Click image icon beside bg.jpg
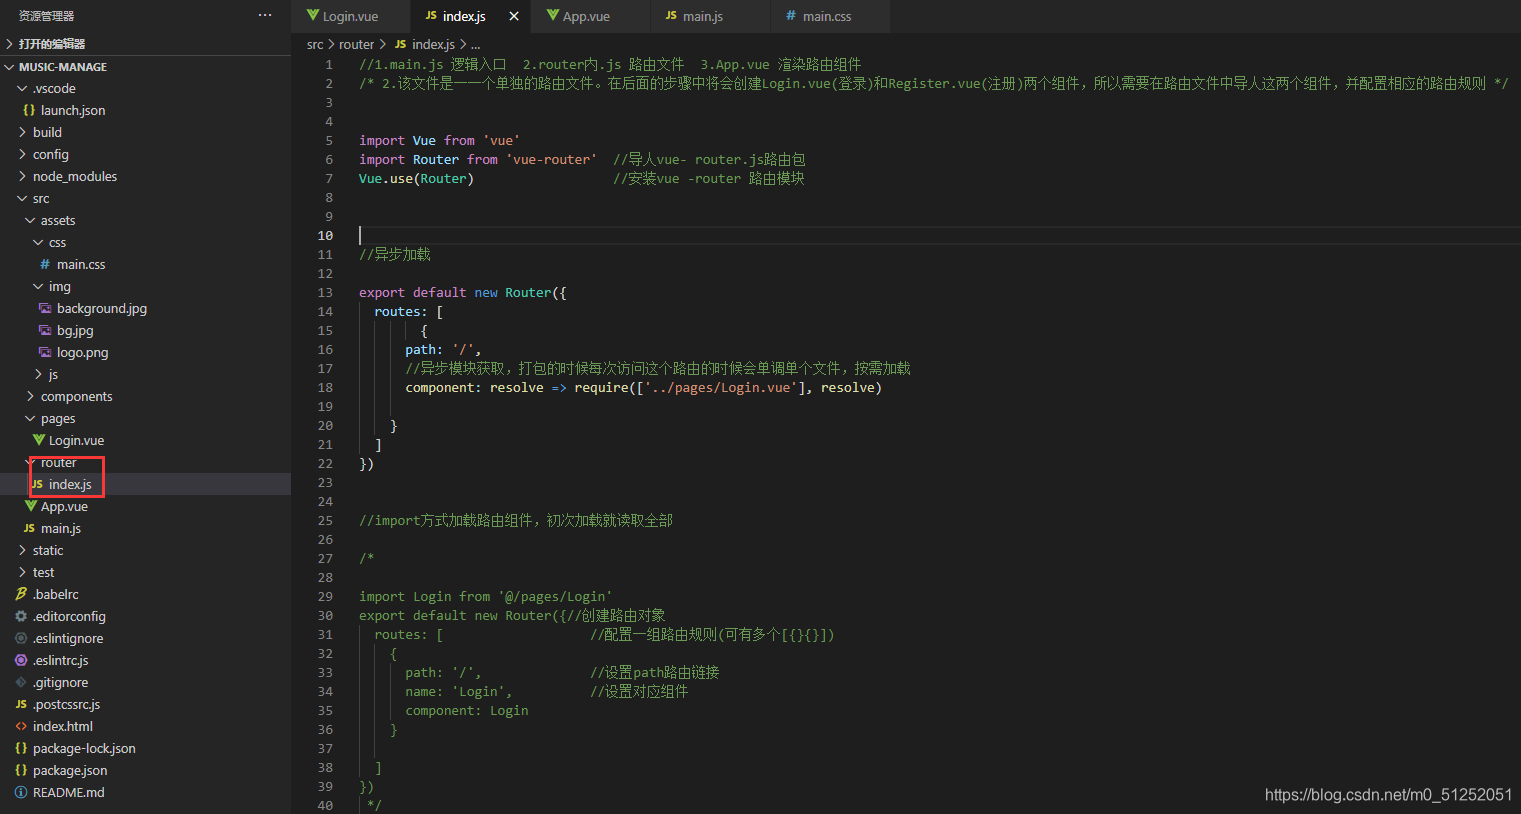The width and height of the screenshot is (1521, 814). click(45, 330)
